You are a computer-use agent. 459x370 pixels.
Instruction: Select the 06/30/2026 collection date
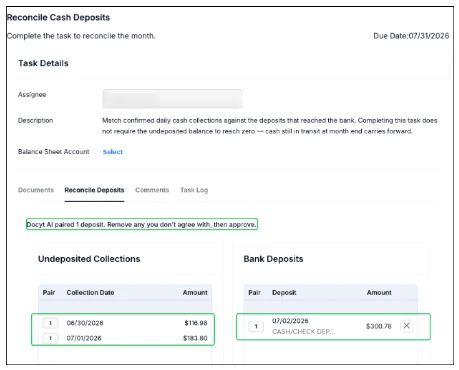click(85, 323)
